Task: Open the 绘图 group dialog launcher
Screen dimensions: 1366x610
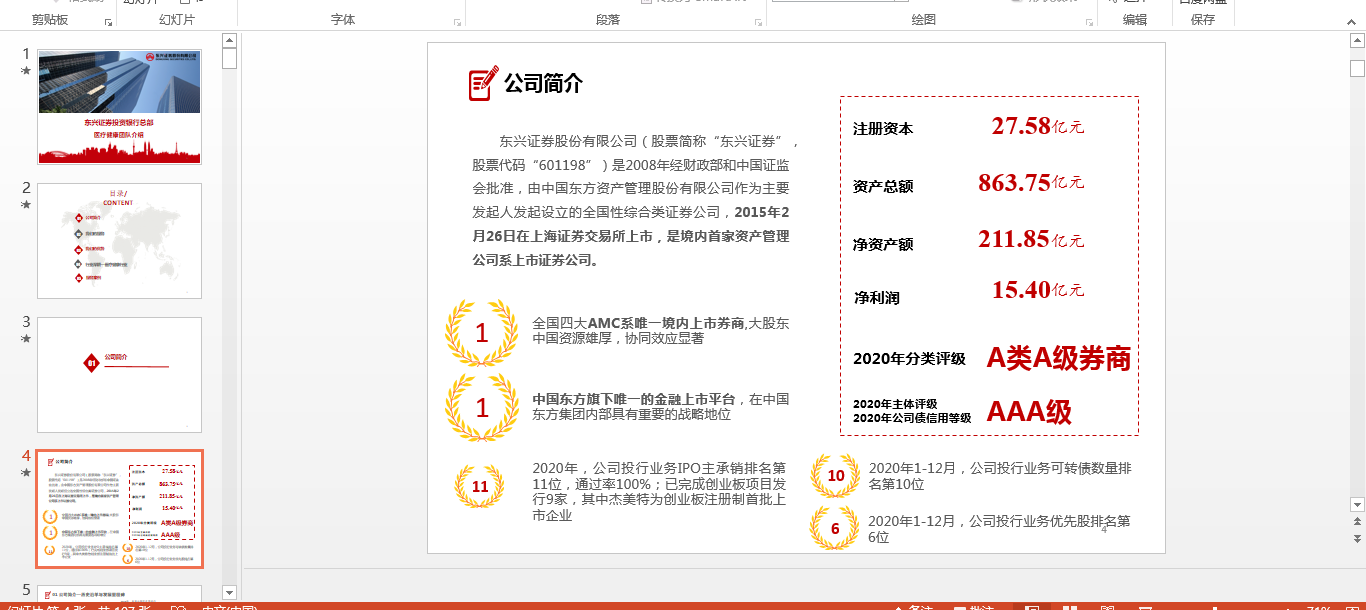Action: point(1092,22)
